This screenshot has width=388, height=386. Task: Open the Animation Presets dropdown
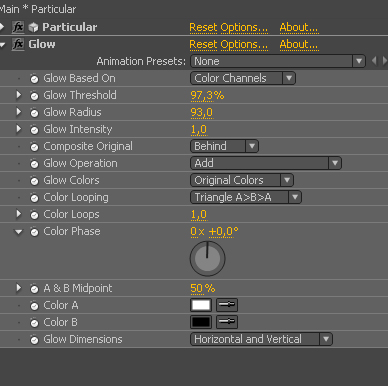click(278, 61)
